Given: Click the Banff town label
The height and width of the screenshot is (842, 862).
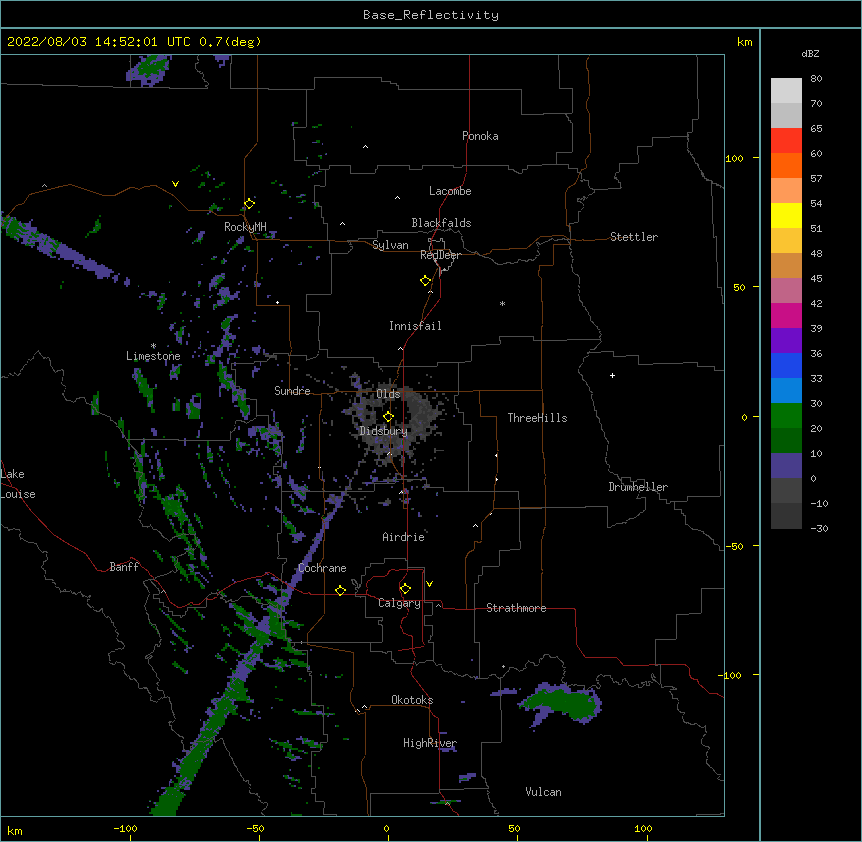Looking at the screenshot, I should (124, 567).
